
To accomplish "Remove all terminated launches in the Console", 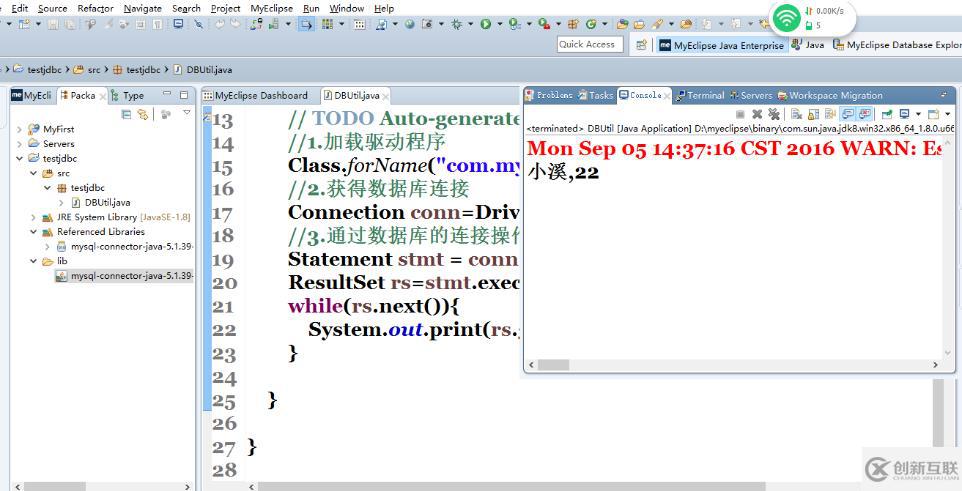I will (774, 114).
